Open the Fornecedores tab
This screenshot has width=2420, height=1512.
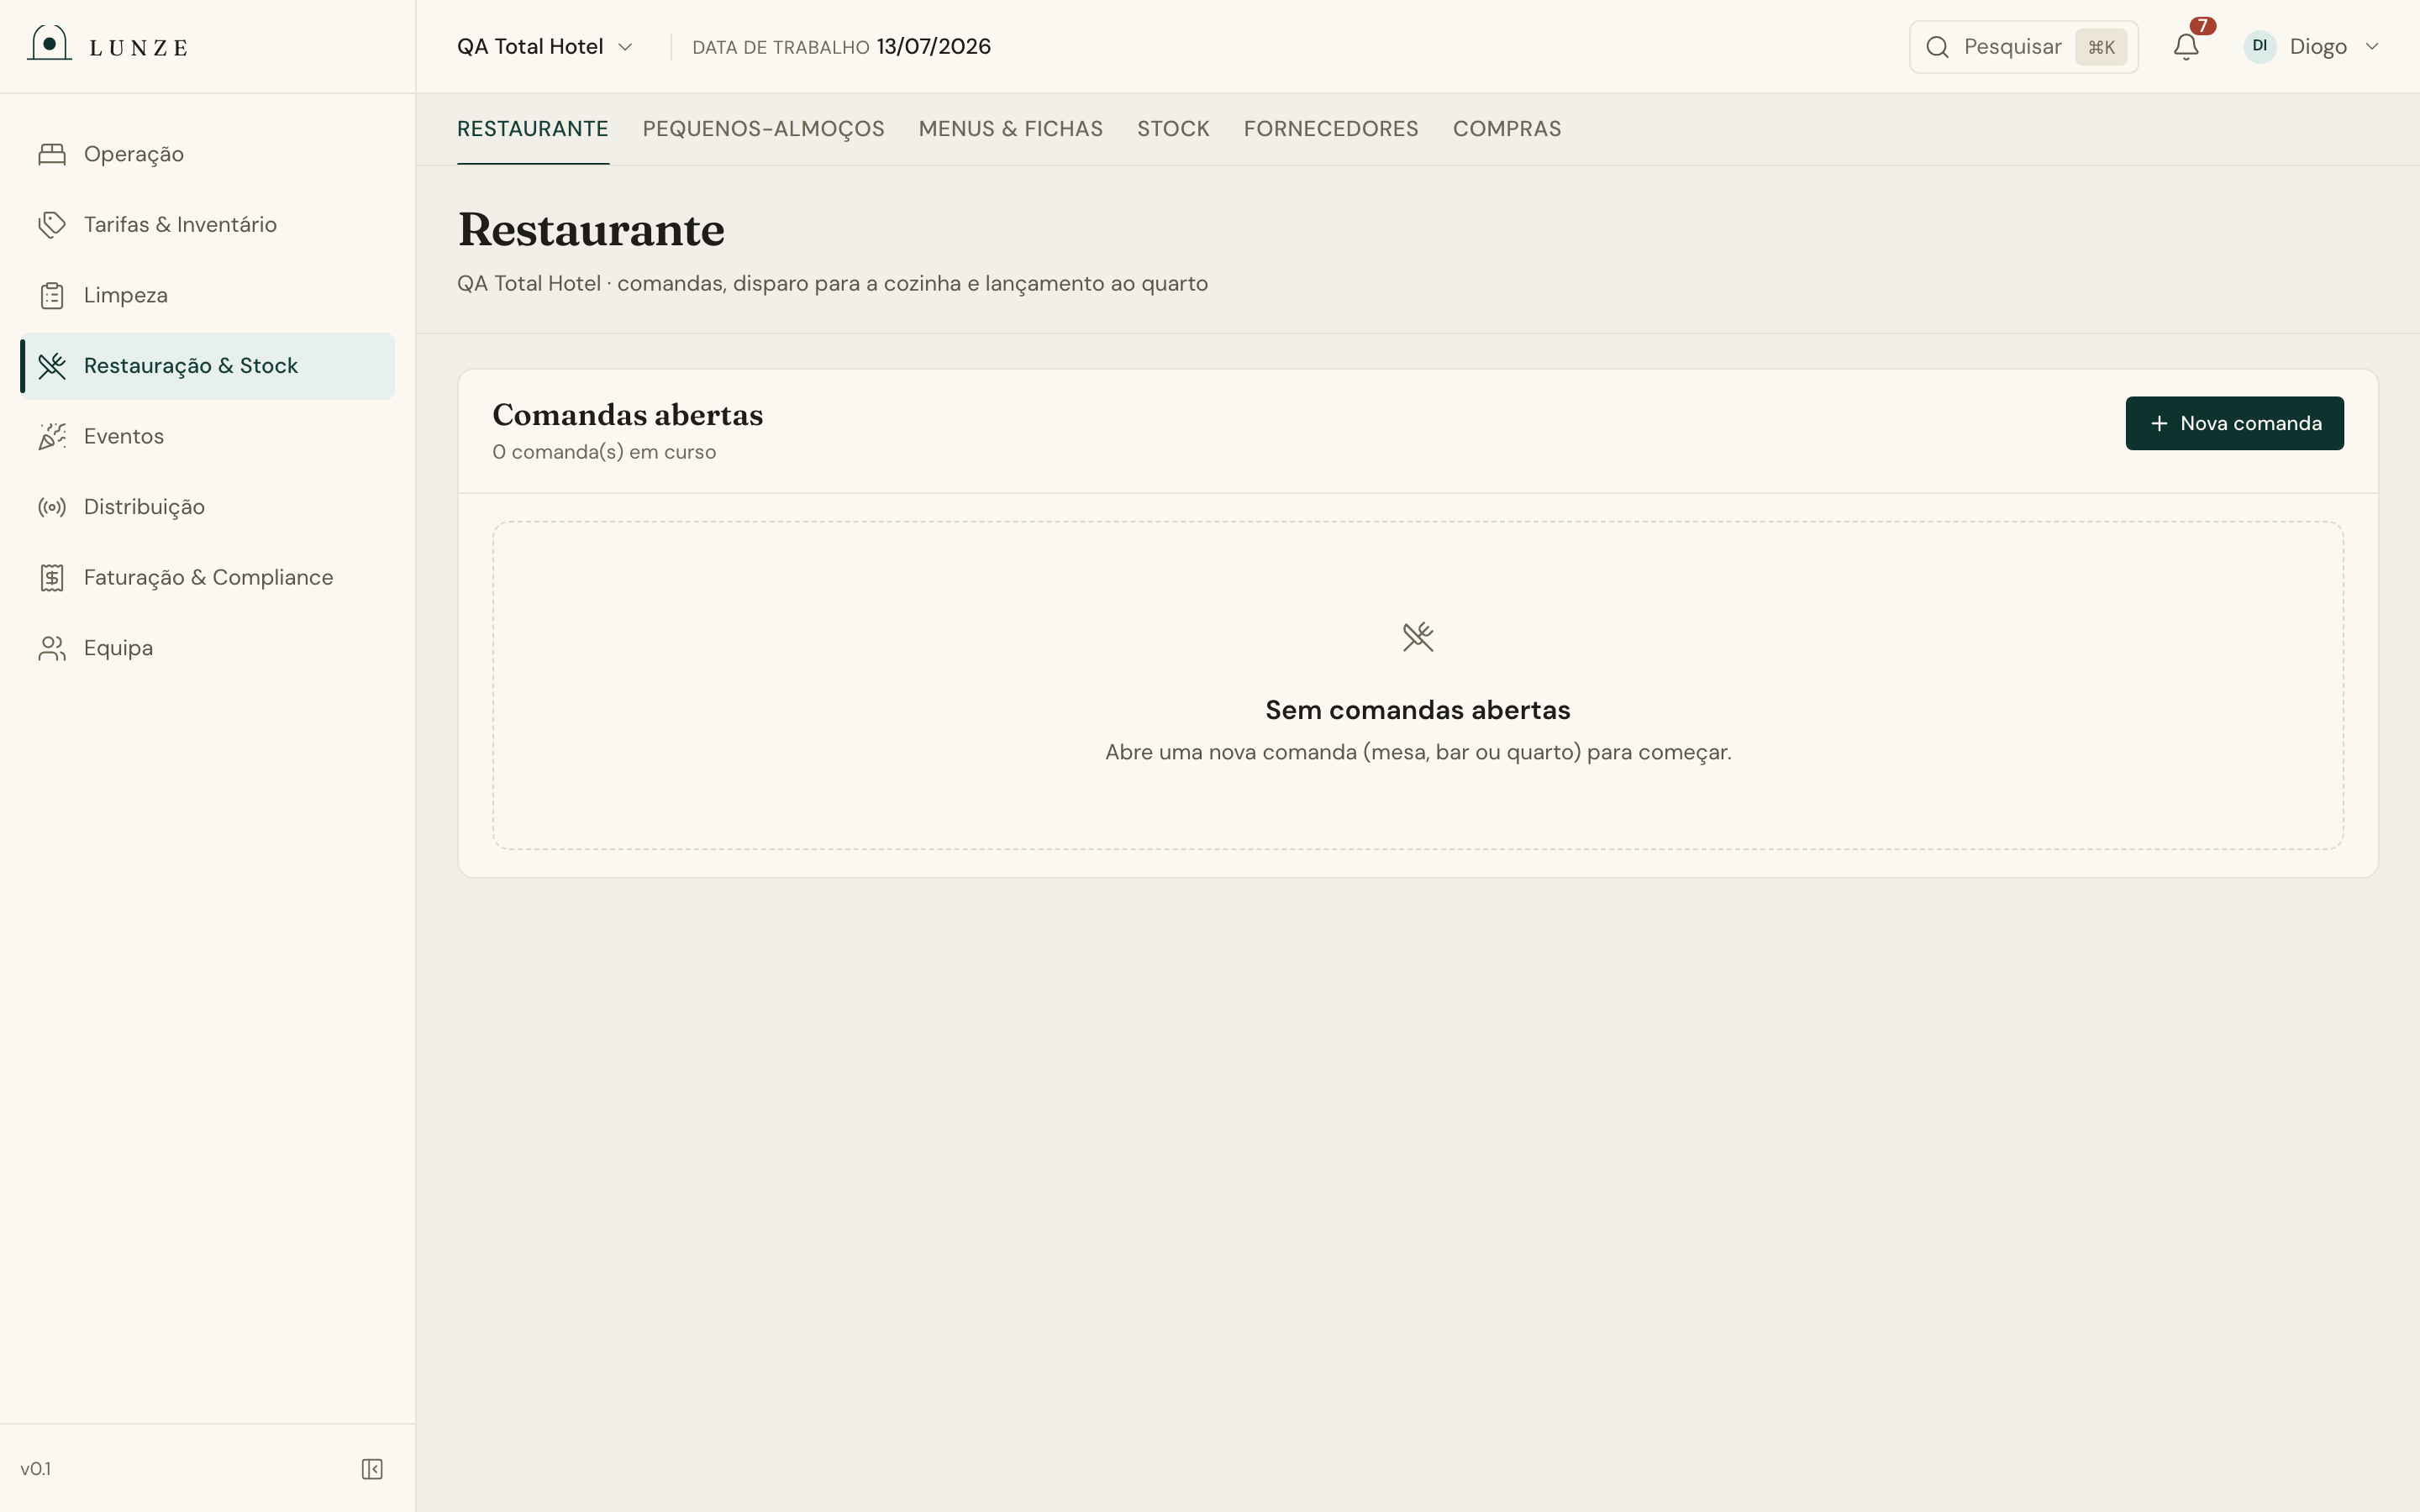pyautogui.click(x=1330, y=129)
